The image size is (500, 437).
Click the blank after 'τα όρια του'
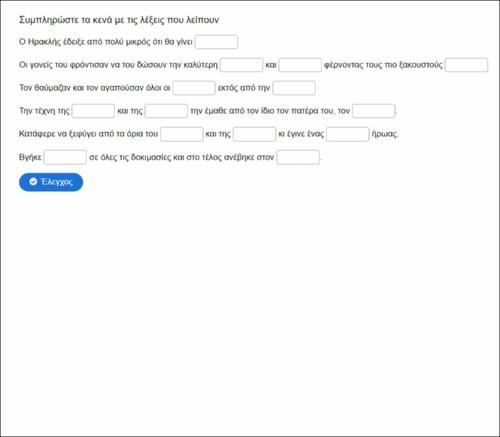click(182, 134)
